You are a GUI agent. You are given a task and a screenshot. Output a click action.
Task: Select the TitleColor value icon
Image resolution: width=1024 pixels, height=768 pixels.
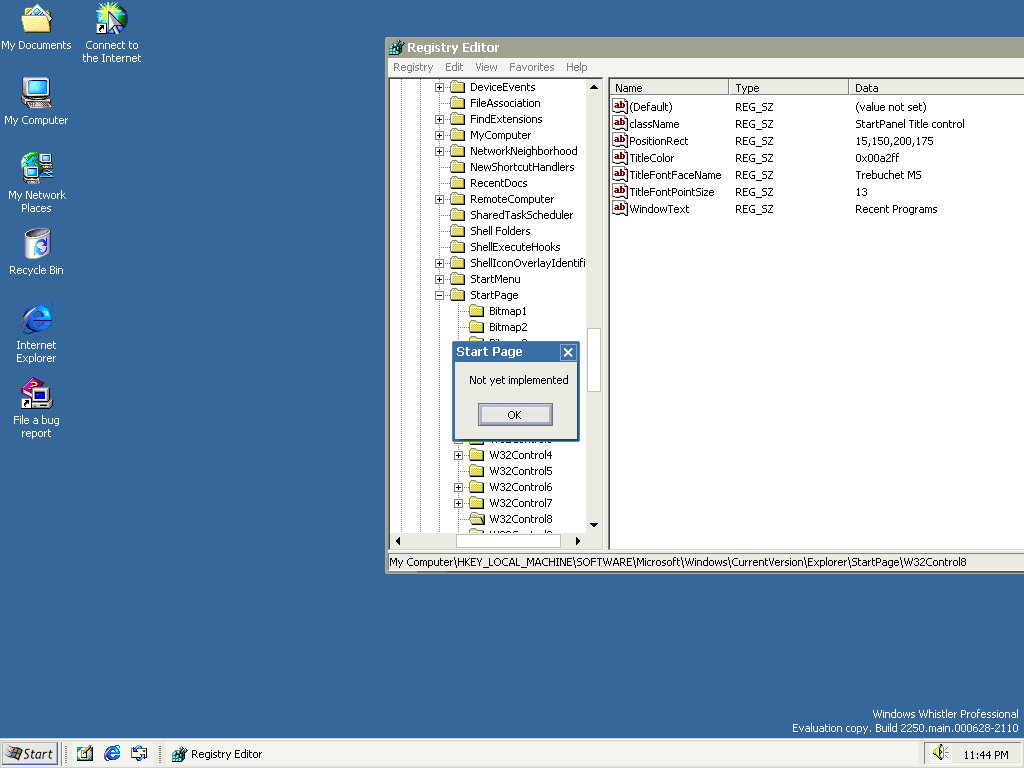click(620, 157)
